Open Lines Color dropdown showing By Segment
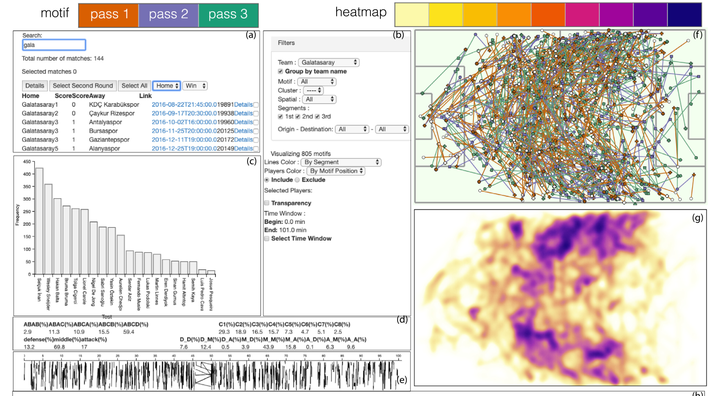 [x=341, y=162]
